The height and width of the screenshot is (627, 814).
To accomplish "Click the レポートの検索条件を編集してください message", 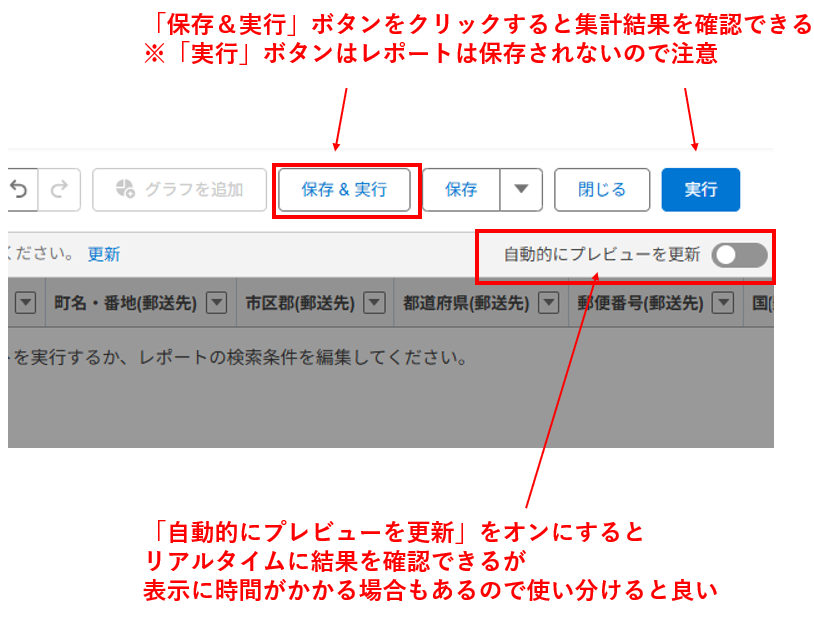I will [x=303, y=357].
